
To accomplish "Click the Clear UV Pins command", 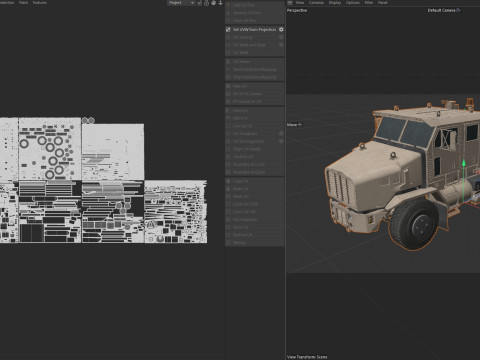I will pos(255,20).
